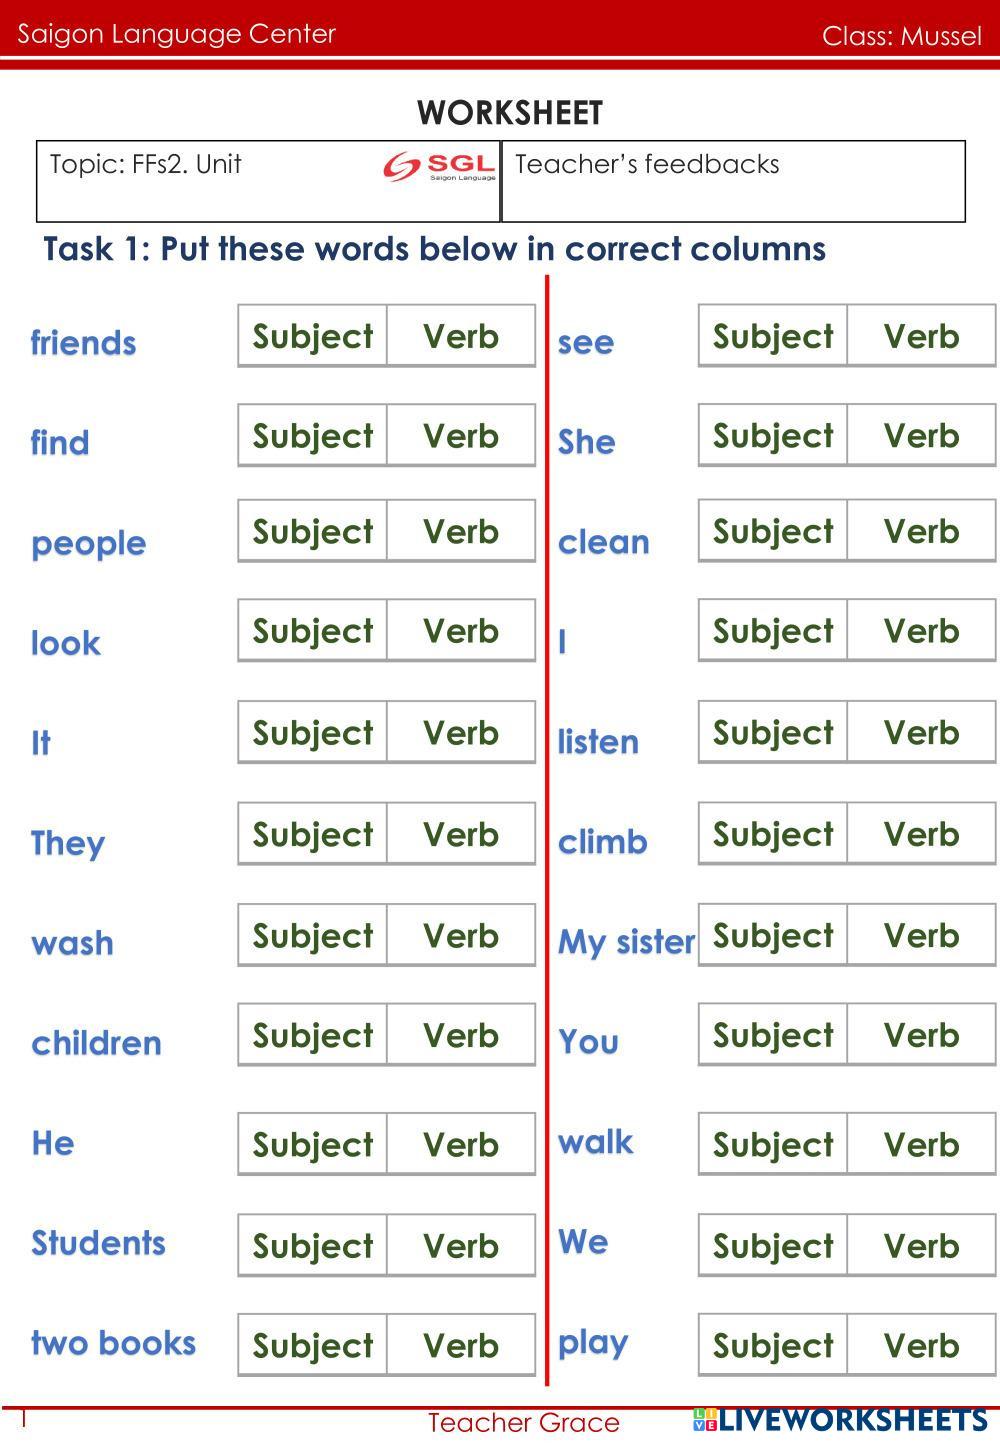Click the Teacher's feedbacks box
The height and width of the screenshot is (1444, 1000).
click(x=733, y=182)
